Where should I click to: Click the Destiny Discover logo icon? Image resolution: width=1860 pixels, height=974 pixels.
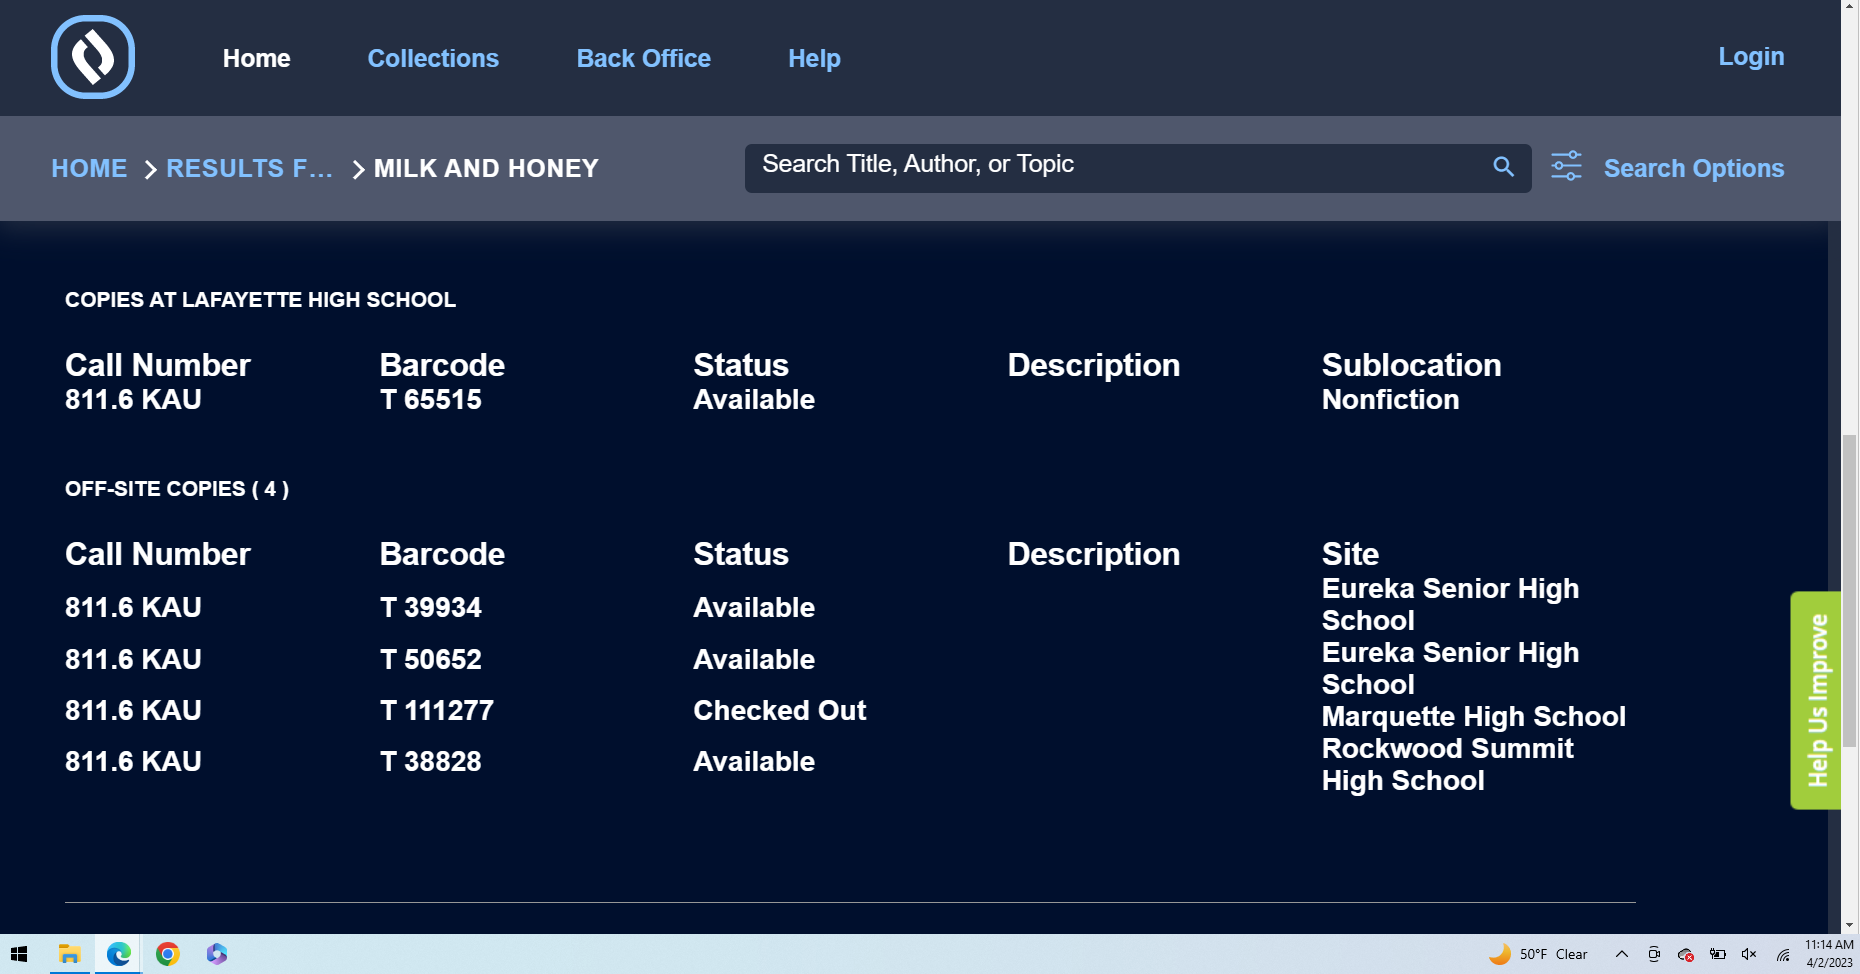(93, 57)
